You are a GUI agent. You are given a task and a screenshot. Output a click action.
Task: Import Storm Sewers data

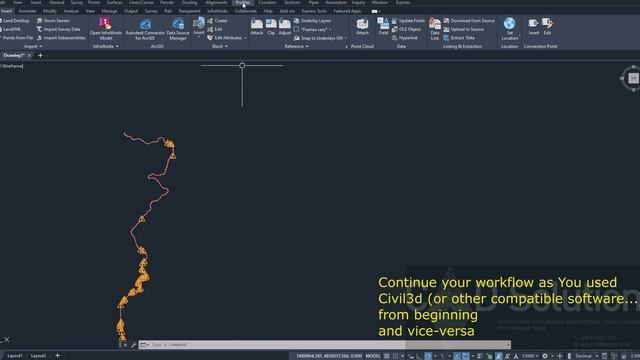53,20
